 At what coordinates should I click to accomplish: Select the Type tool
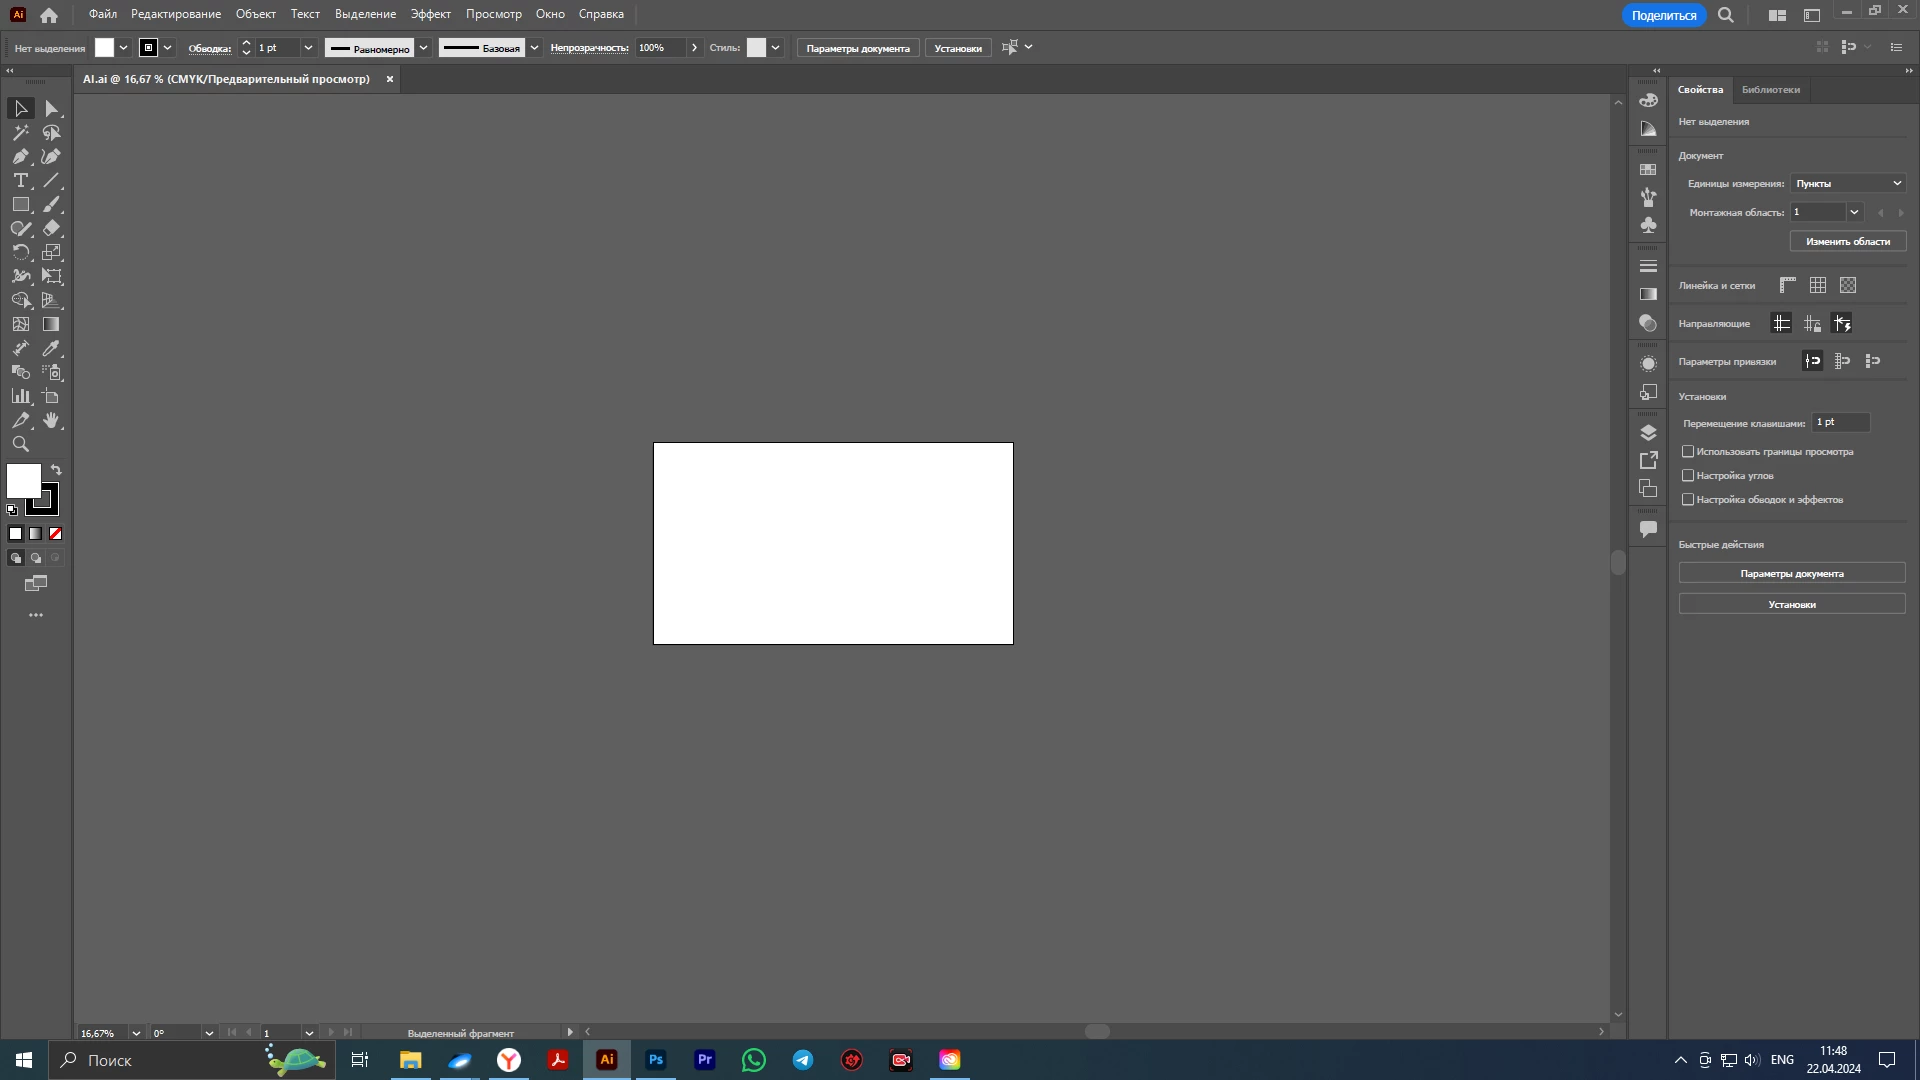[20, 181]
